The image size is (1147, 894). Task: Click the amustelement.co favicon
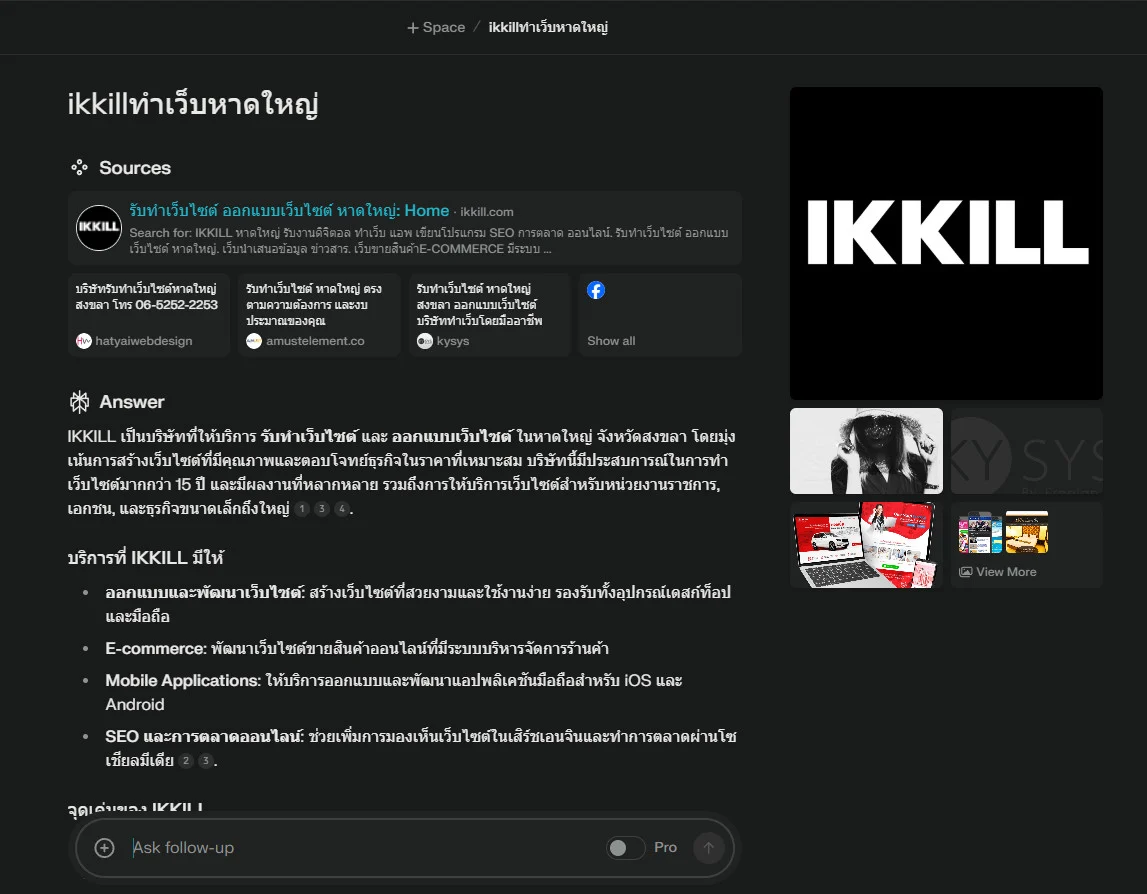pyautogui.click(x=254, y=341)
